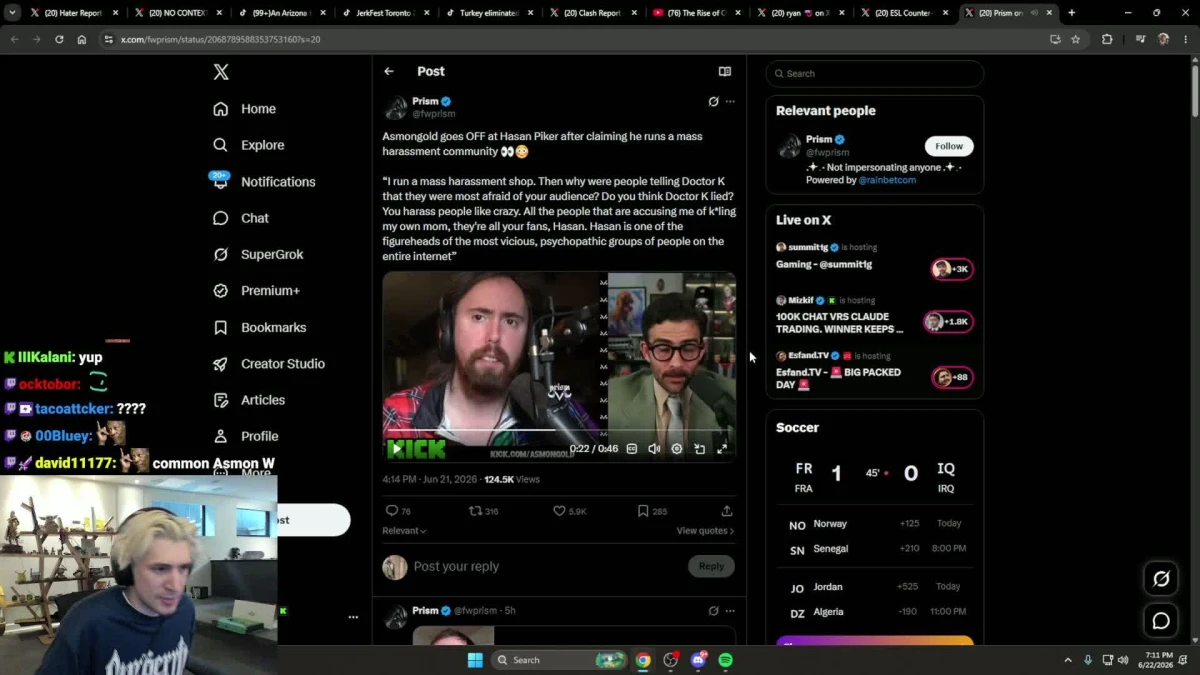Open Profile in the sidebar
Screen dimensions: 1200x675
click(x=245, y=436)
